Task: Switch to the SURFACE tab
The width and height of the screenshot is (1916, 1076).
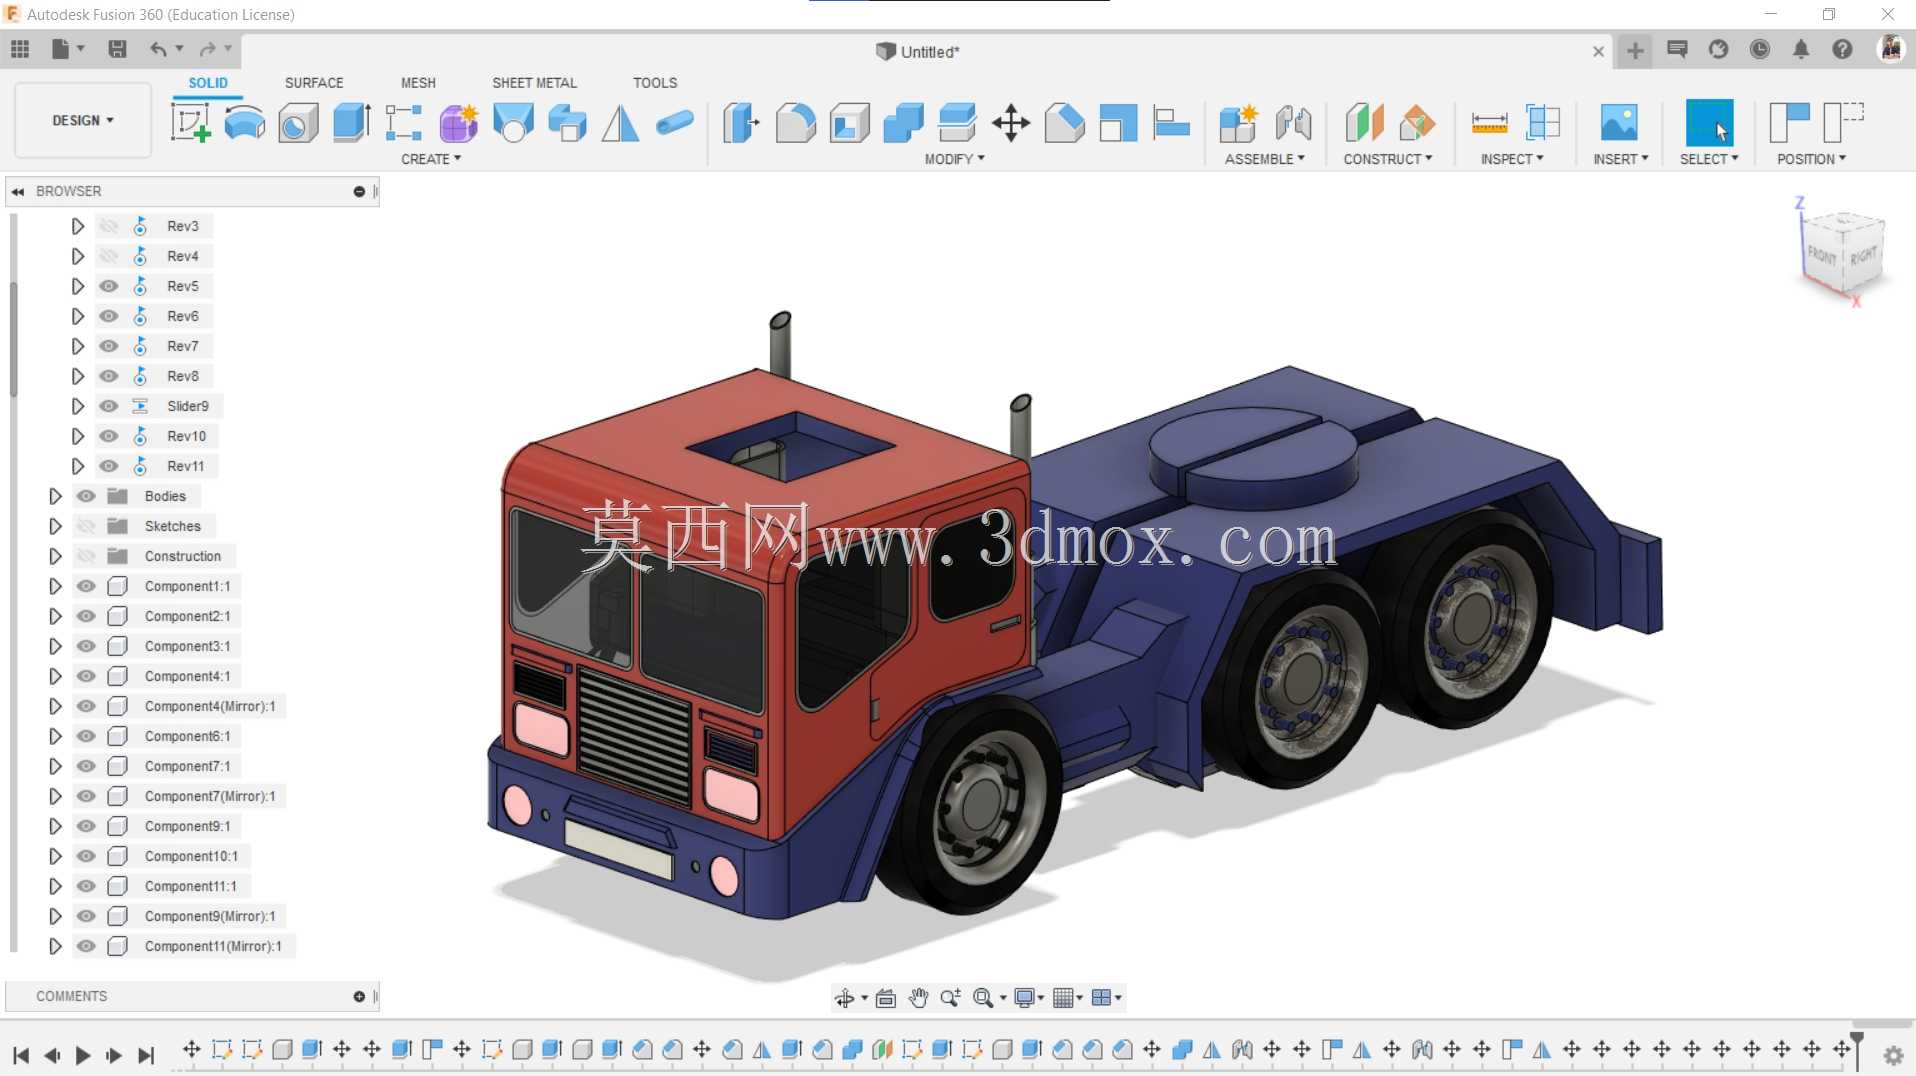Action: coord(314,83)
